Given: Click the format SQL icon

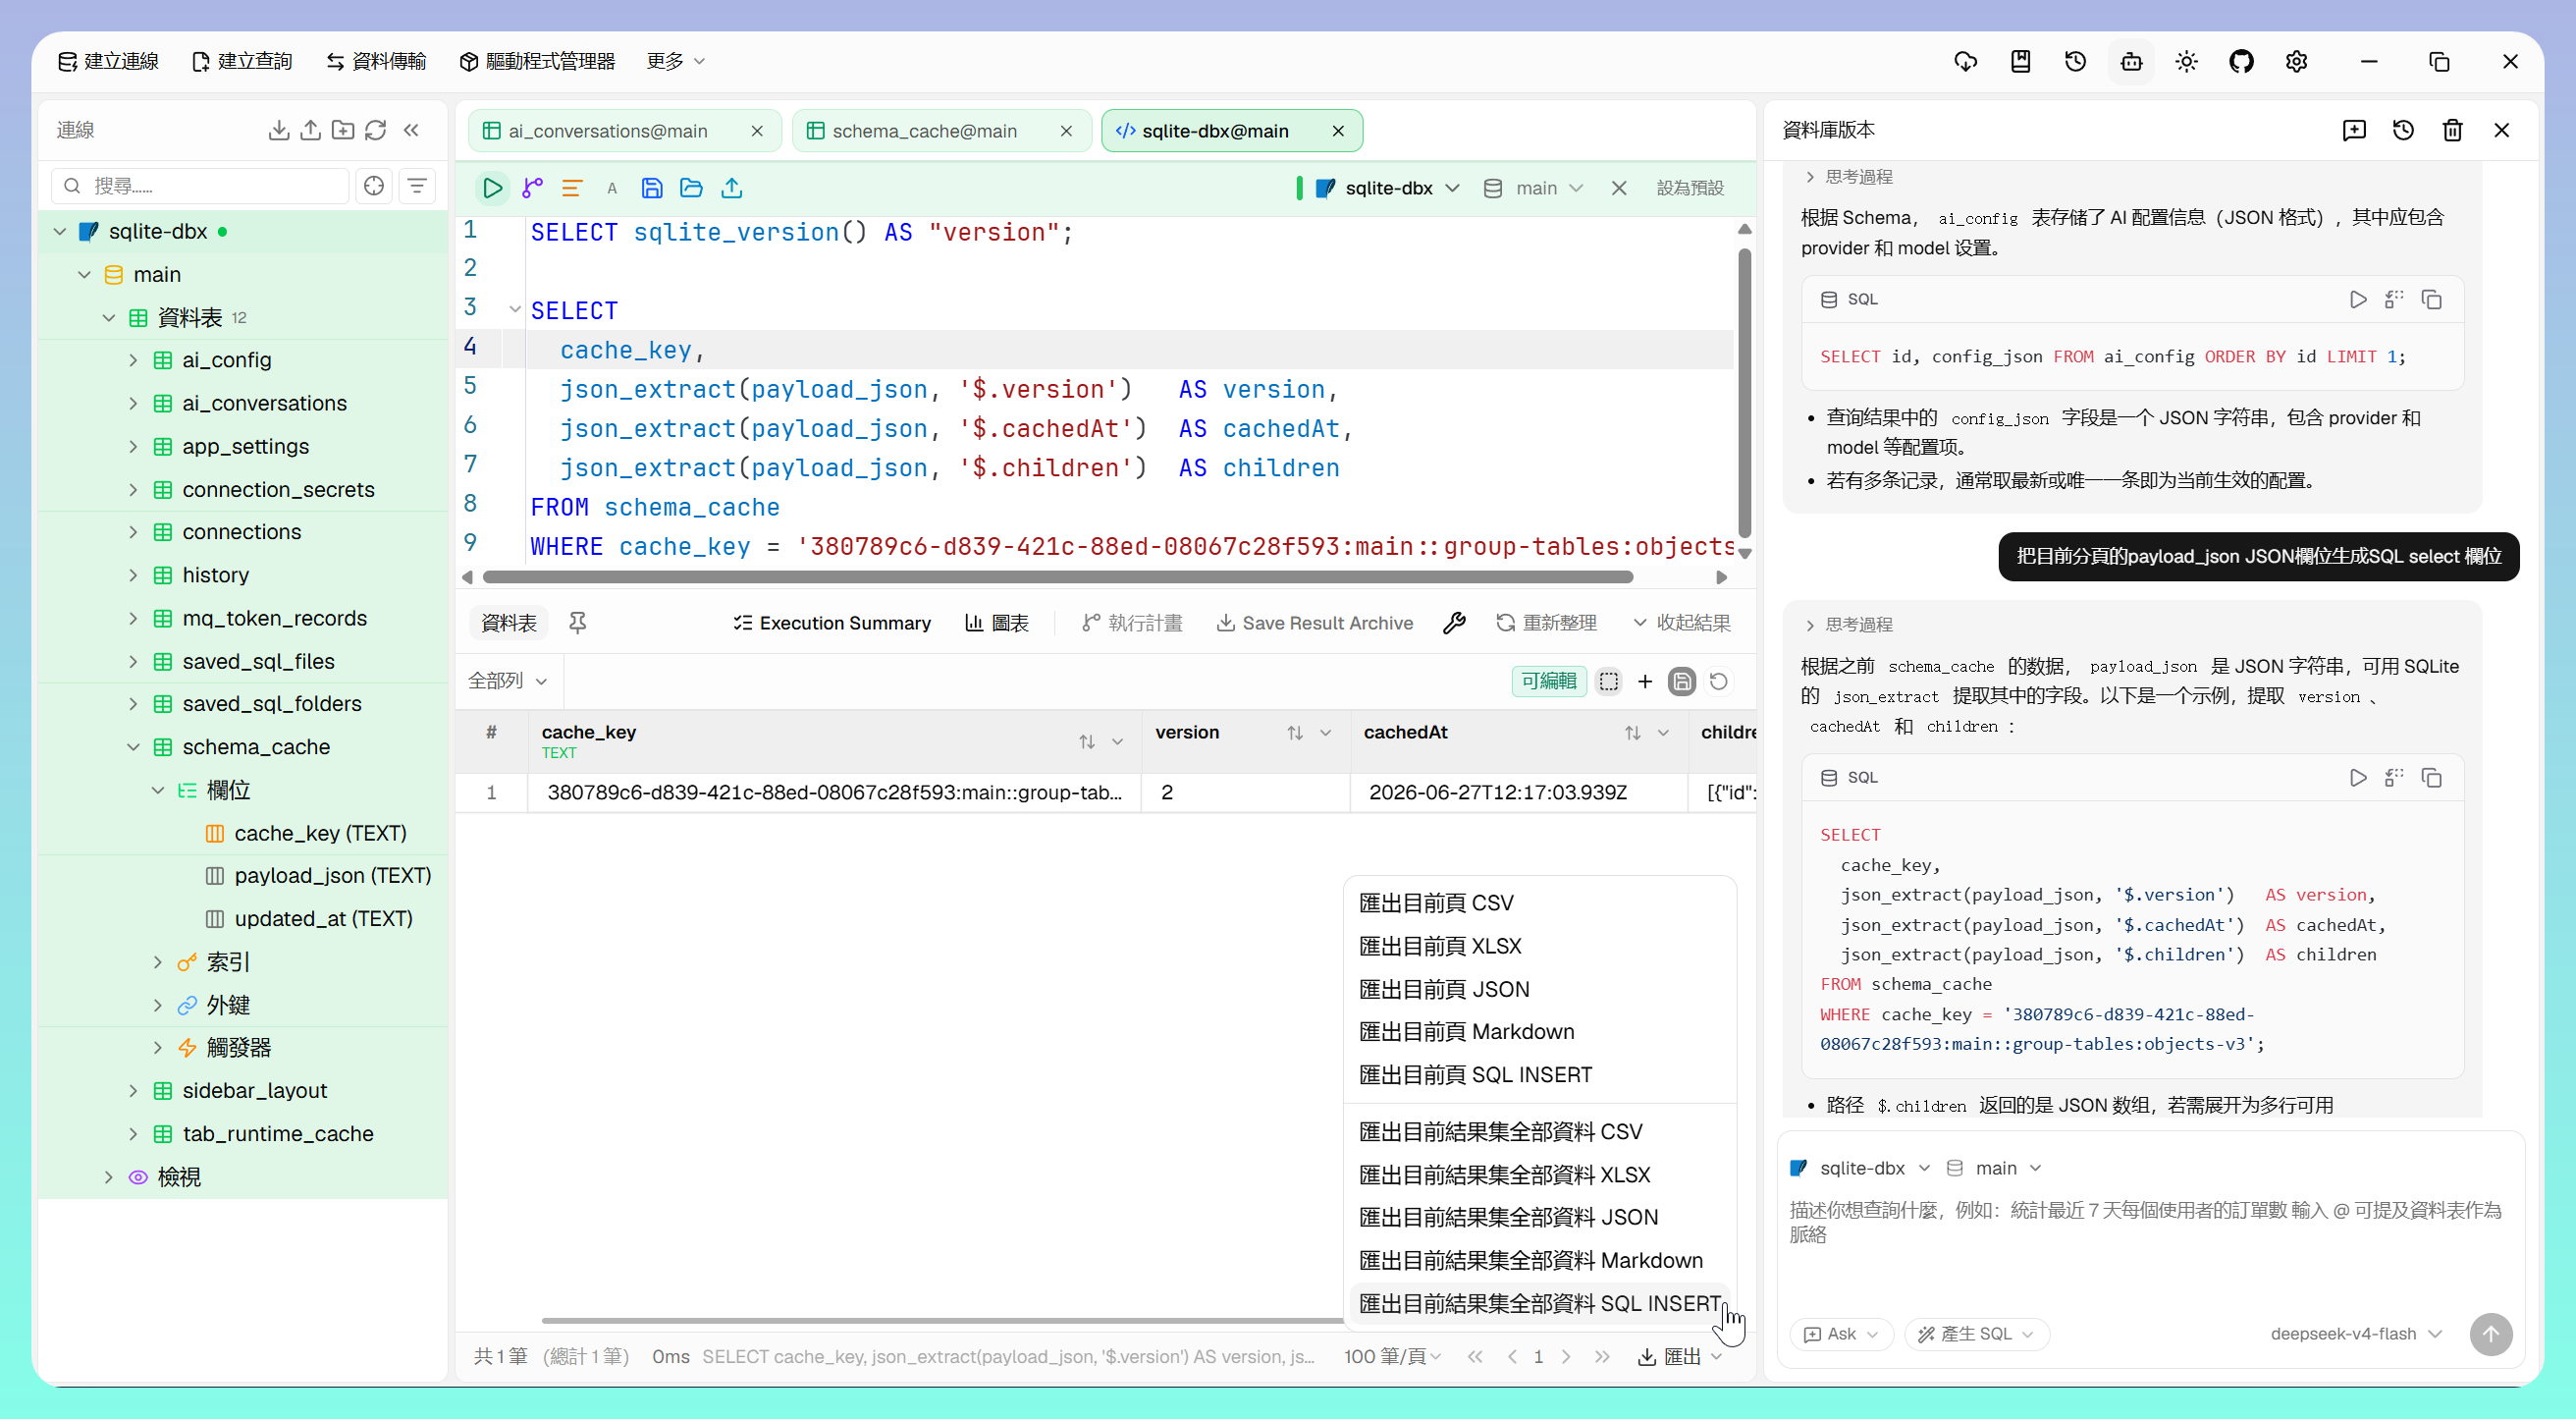Looking at the screenshot, I should (x=572, y=188).
